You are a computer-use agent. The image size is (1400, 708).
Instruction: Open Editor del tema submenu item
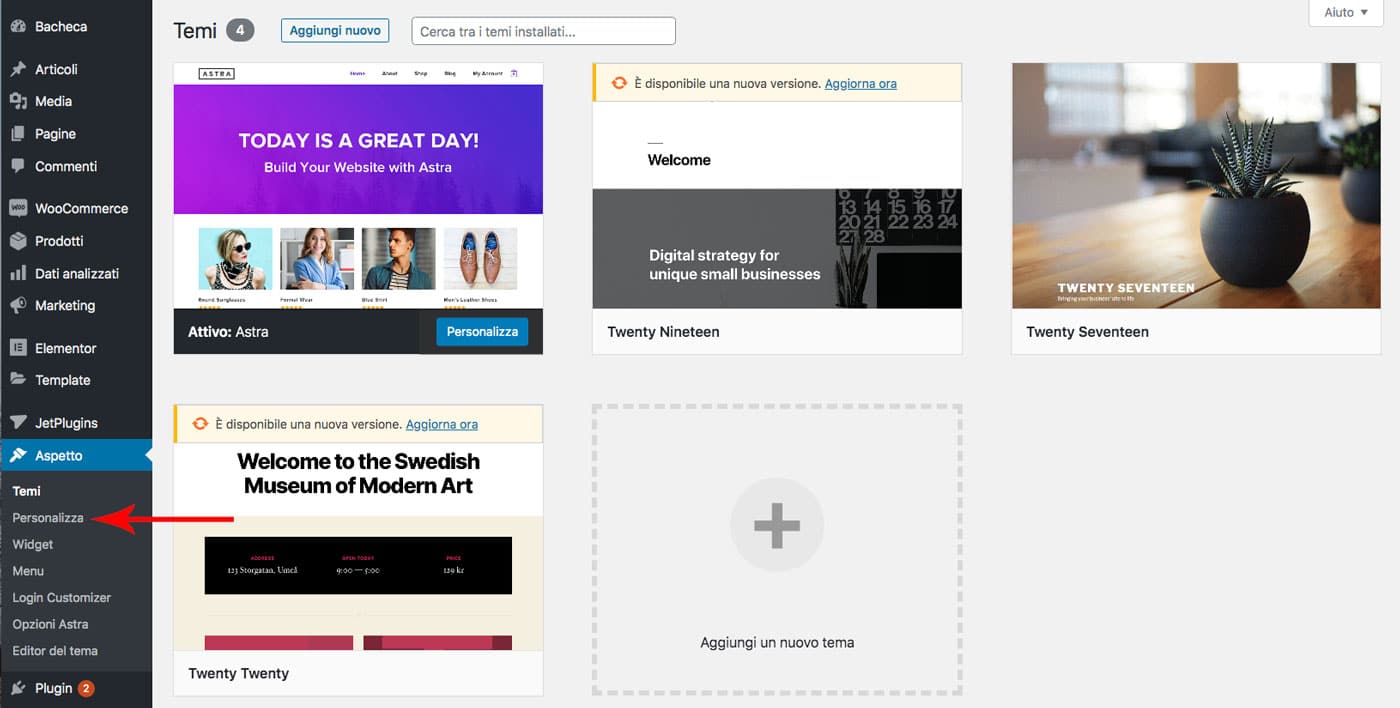(x=55, y=650)
